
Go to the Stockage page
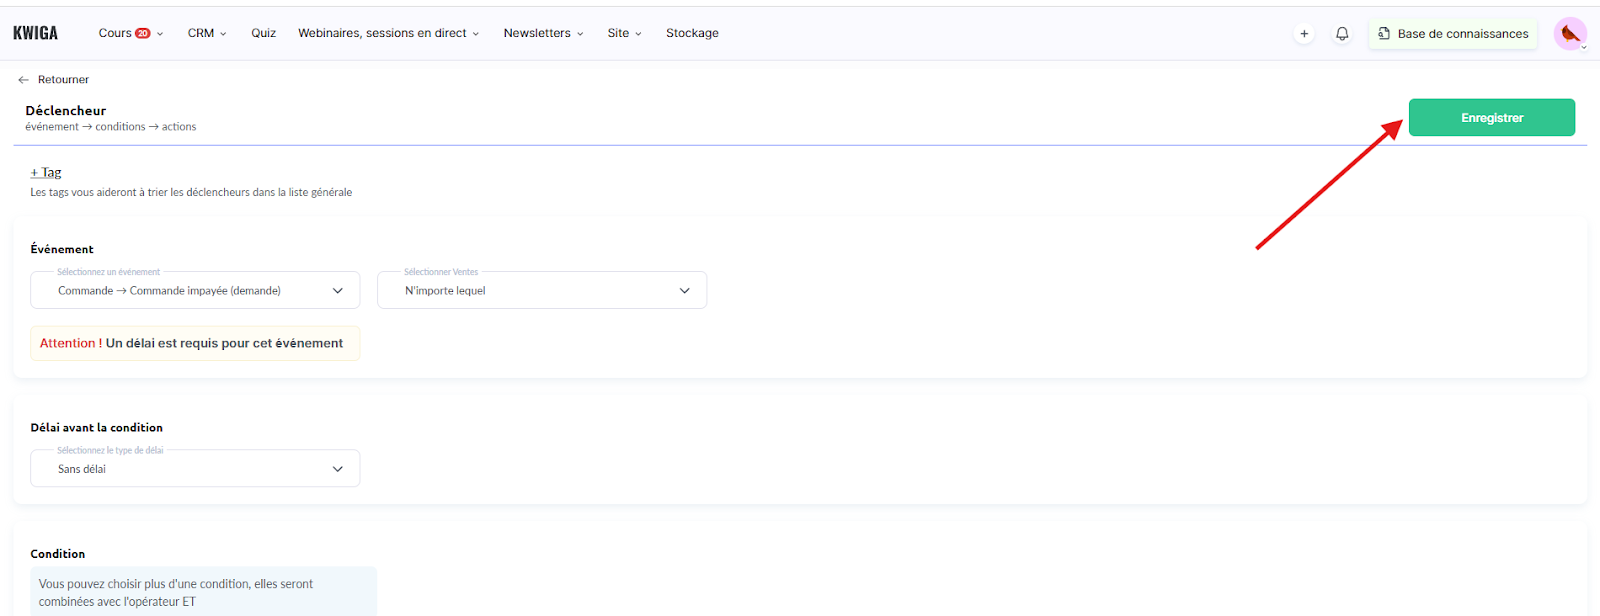tap(692, 33)
